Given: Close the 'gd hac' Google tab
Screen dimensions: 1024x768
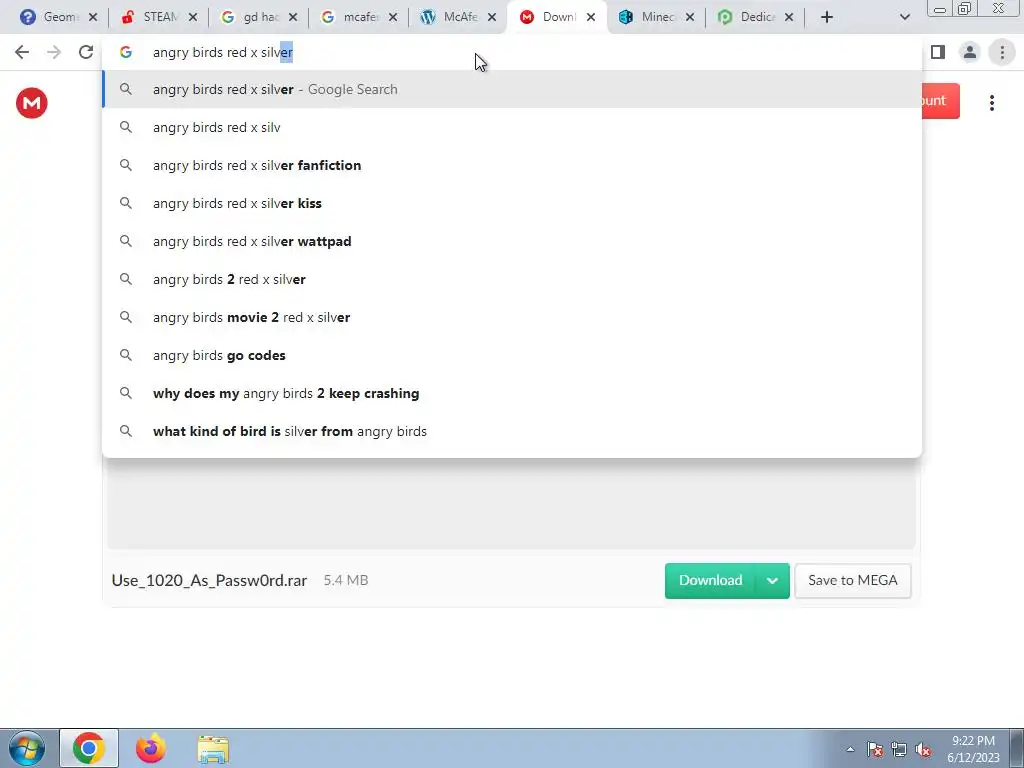Looking at the screenshot, I should click(x=293, y=18).
